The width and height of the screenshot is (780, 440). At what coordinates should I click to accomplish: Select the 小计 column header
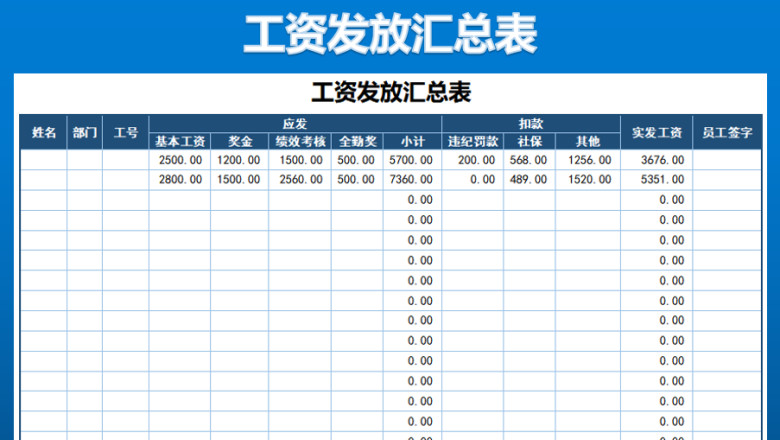click(x=412, y=141)
